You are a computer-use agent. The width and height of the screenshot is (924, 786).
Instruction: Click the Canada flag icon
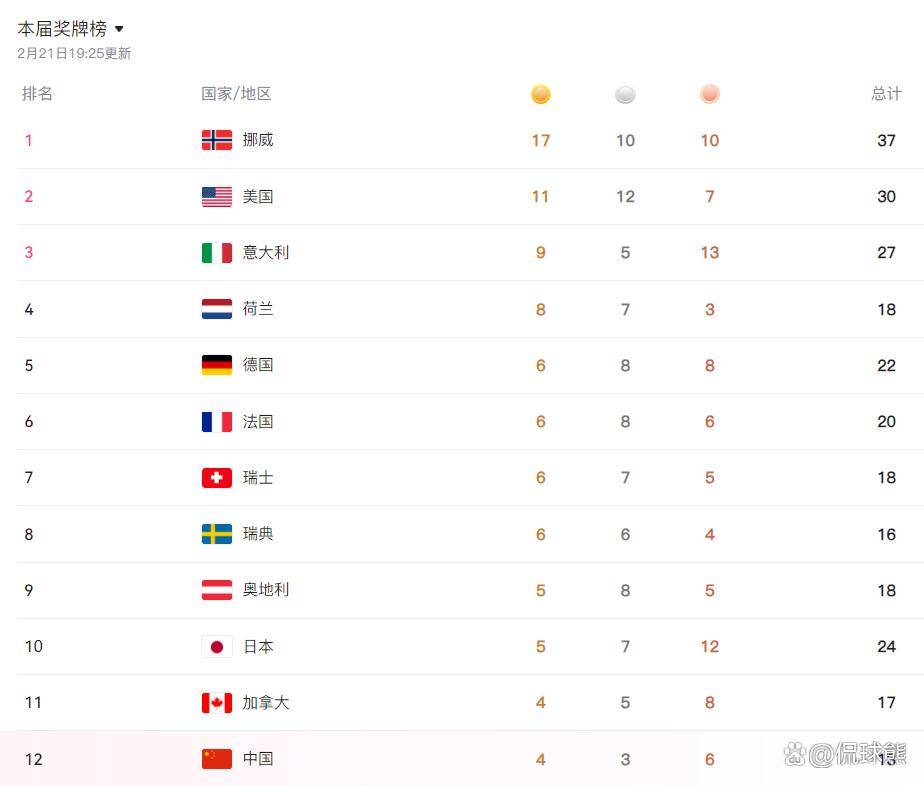tap(217, 703)
